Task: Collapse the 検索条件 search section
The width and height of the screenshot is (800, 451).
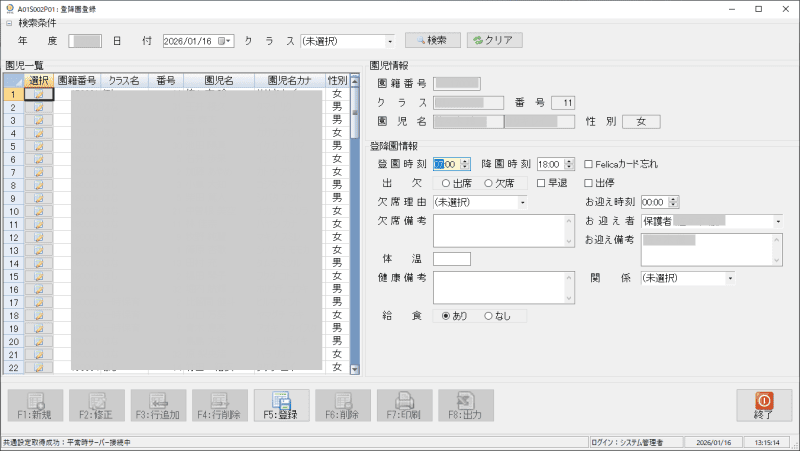Action: click(x=9, y=22)
